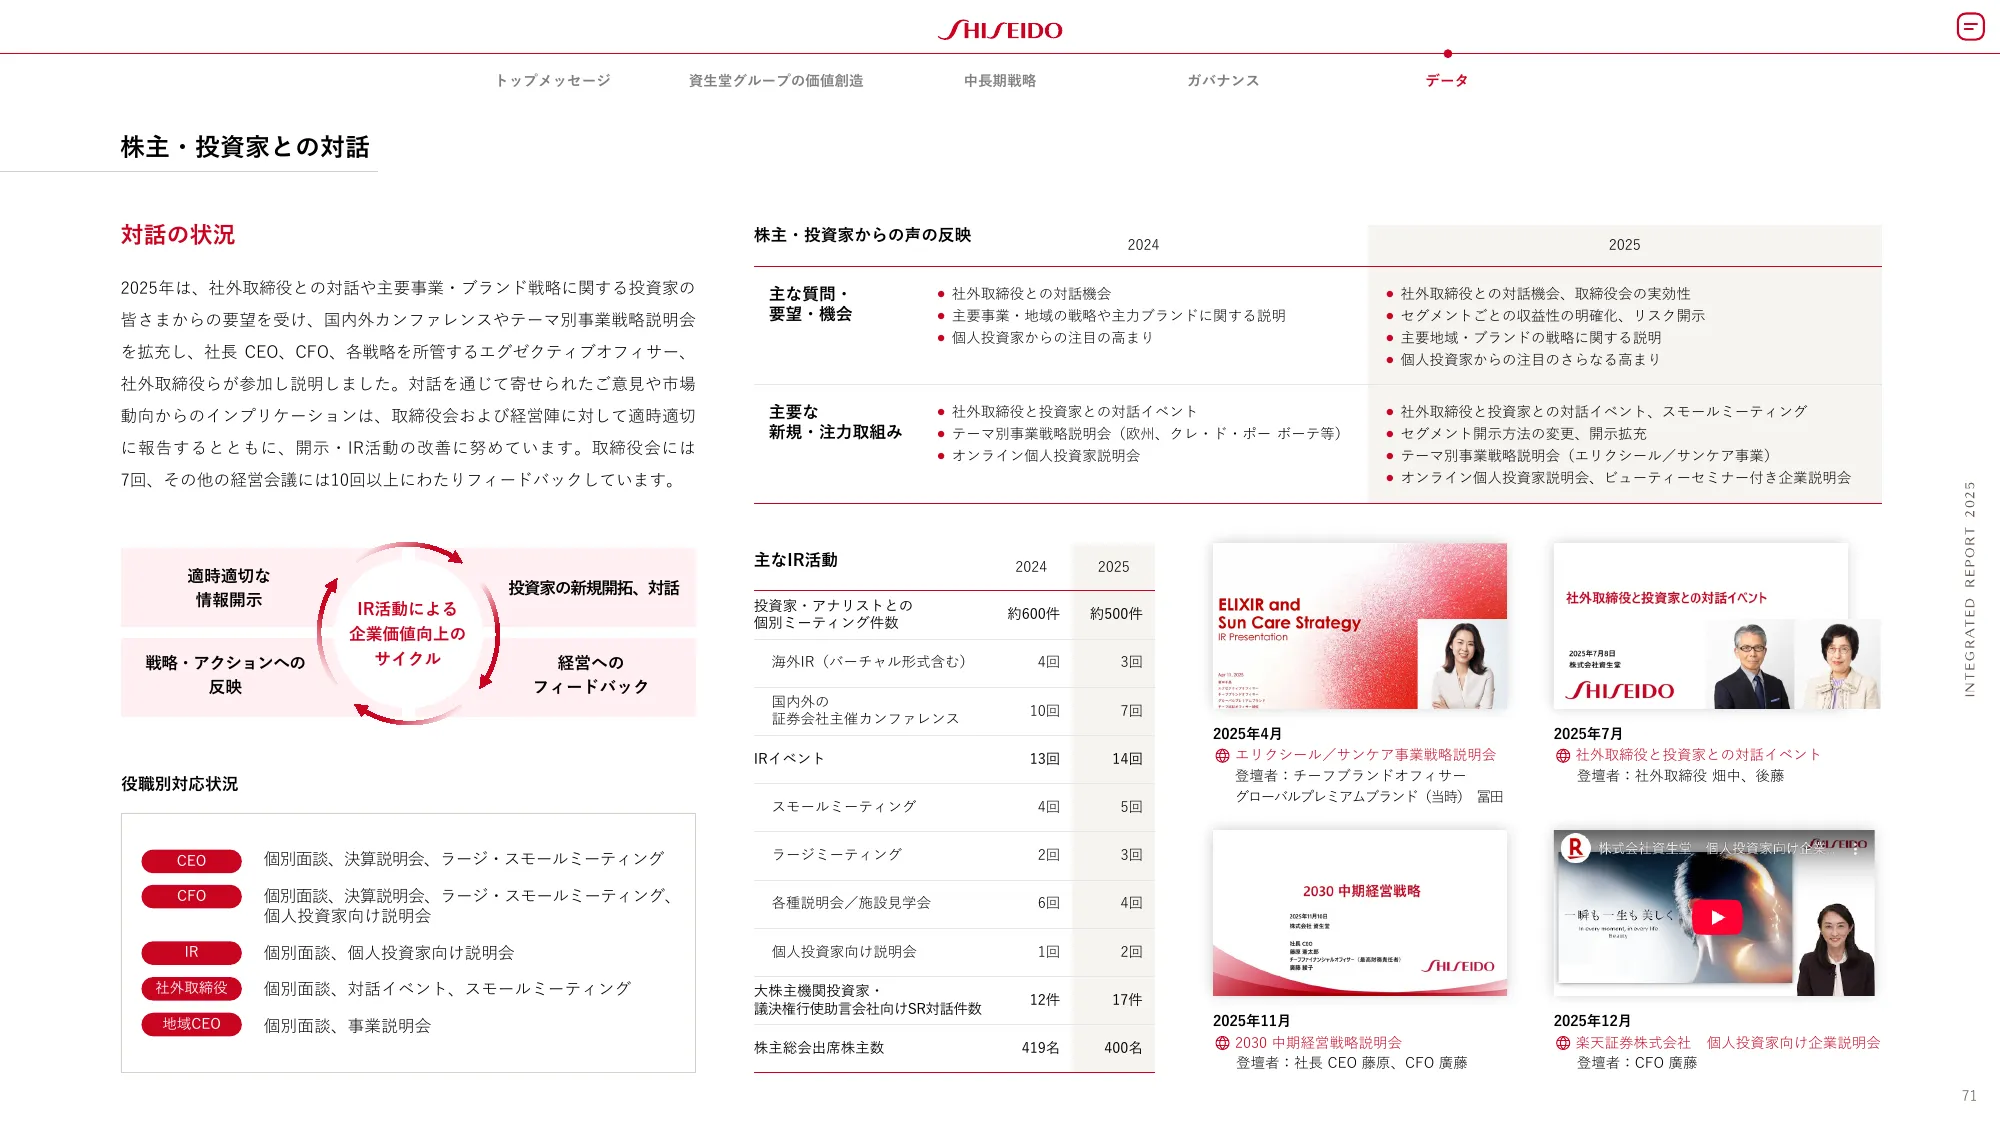The height and width of the screenshot is (1125, 2000).
Task: Click the IR role badge
Action: click(191, 953)
